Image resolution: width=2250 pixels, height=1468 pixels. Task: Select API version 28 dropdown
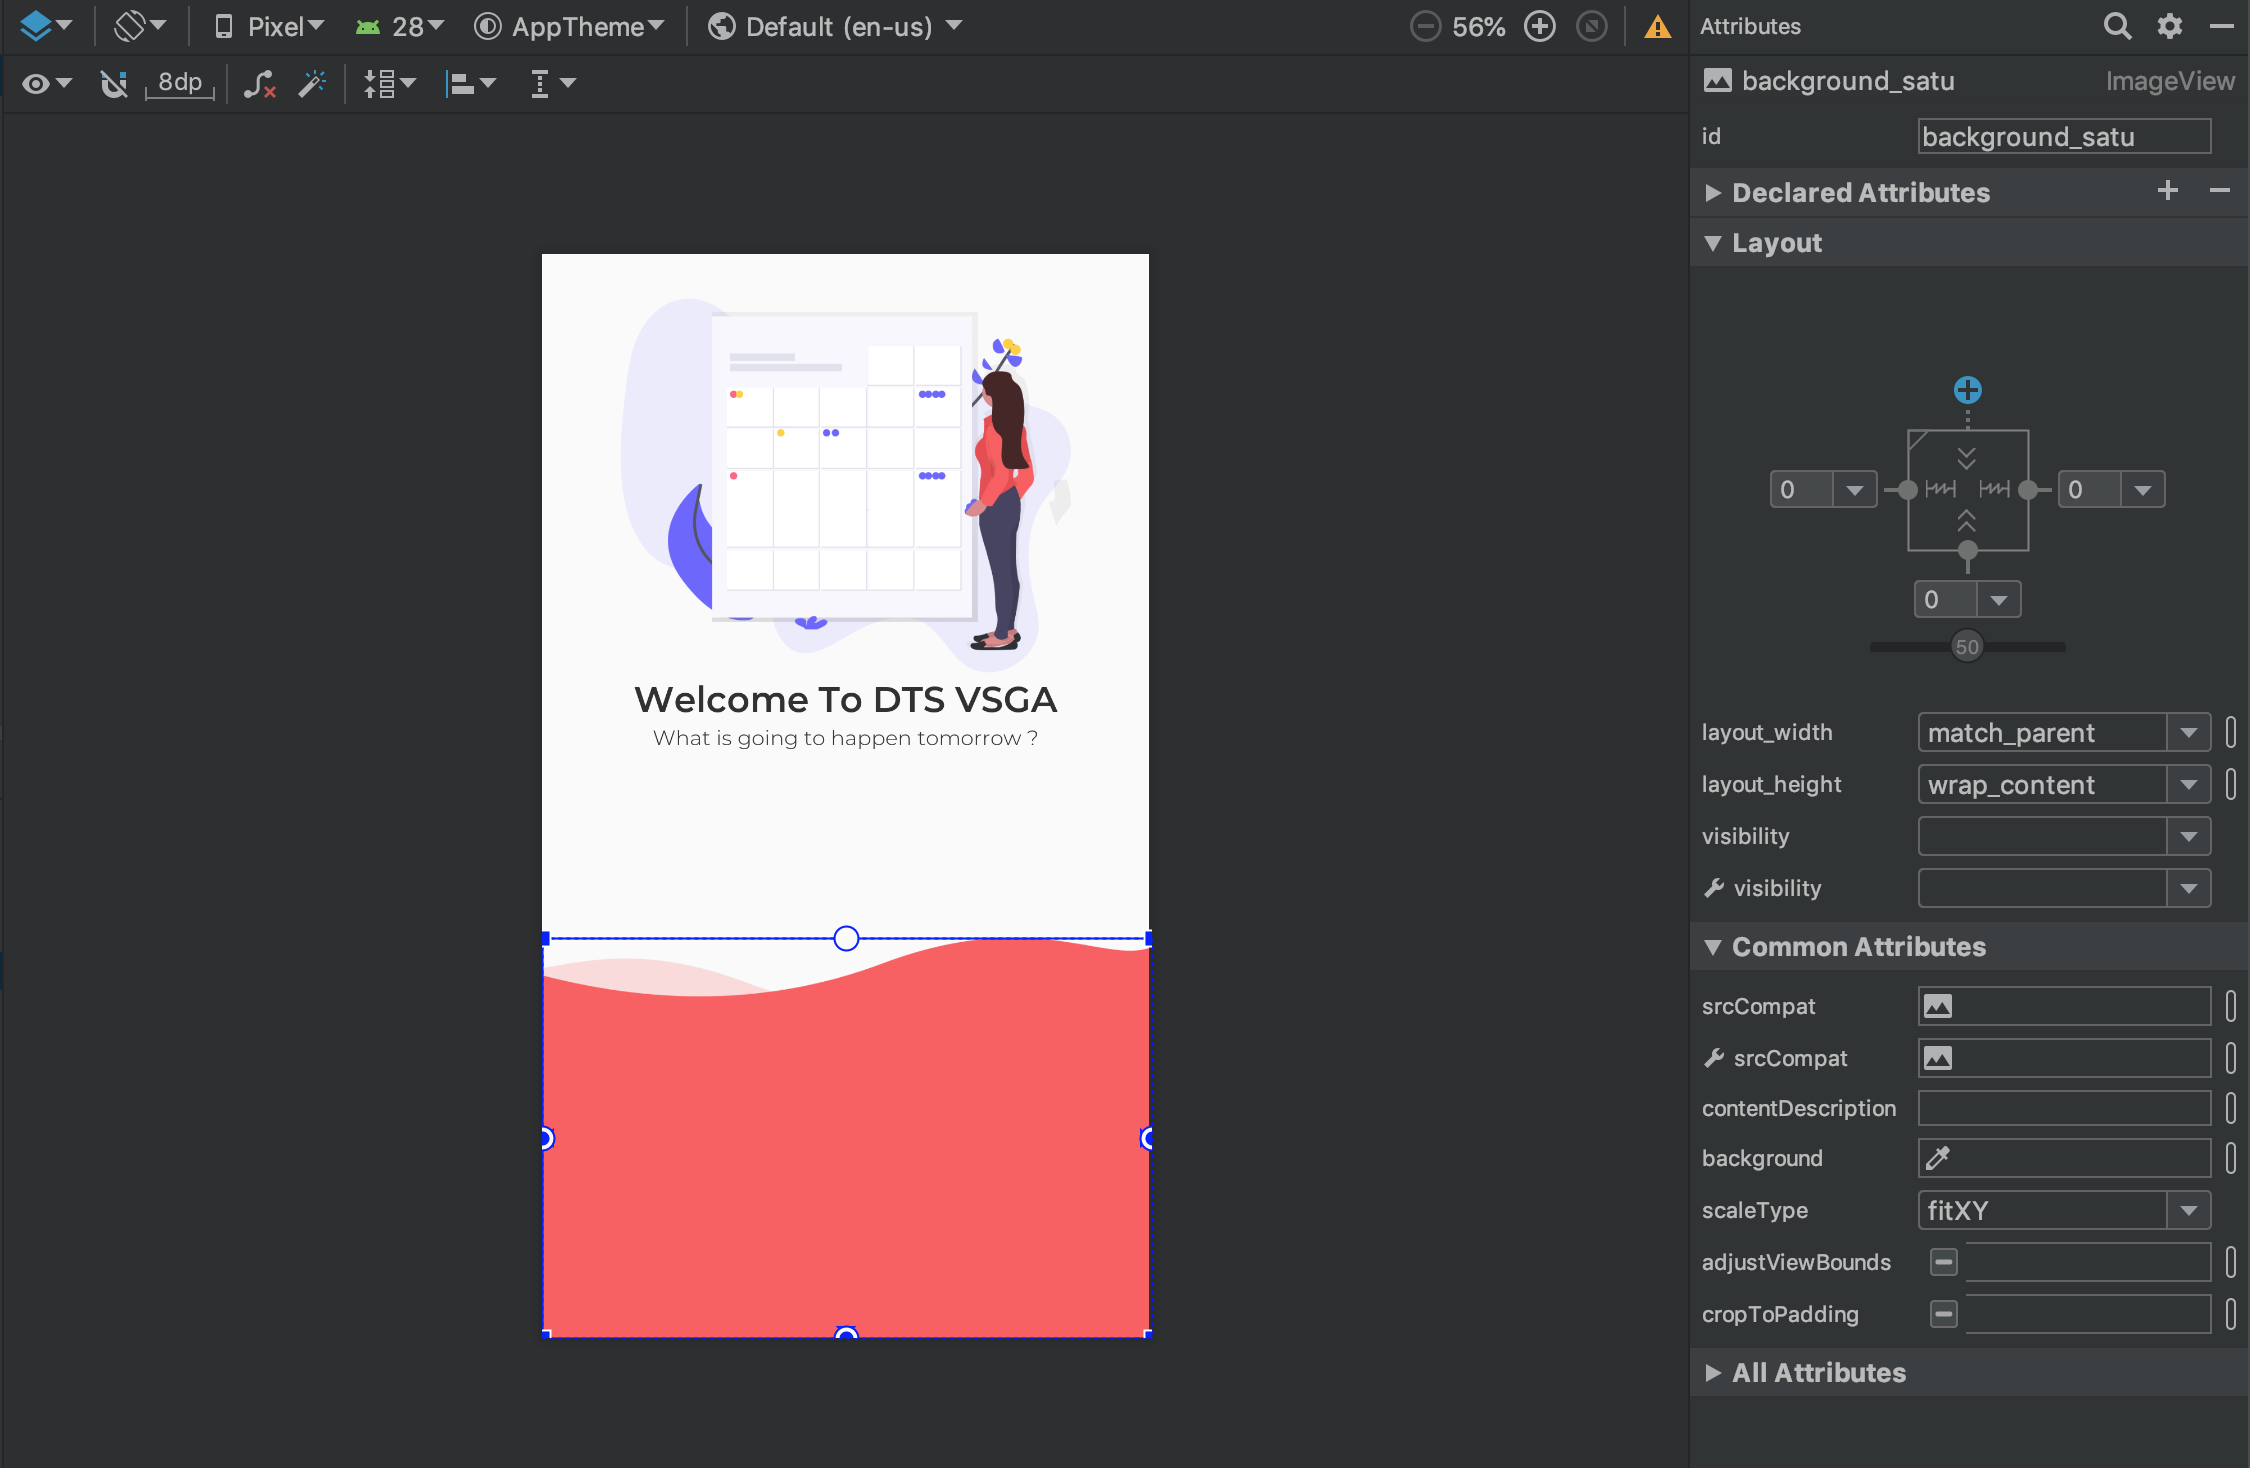point(399,26)
